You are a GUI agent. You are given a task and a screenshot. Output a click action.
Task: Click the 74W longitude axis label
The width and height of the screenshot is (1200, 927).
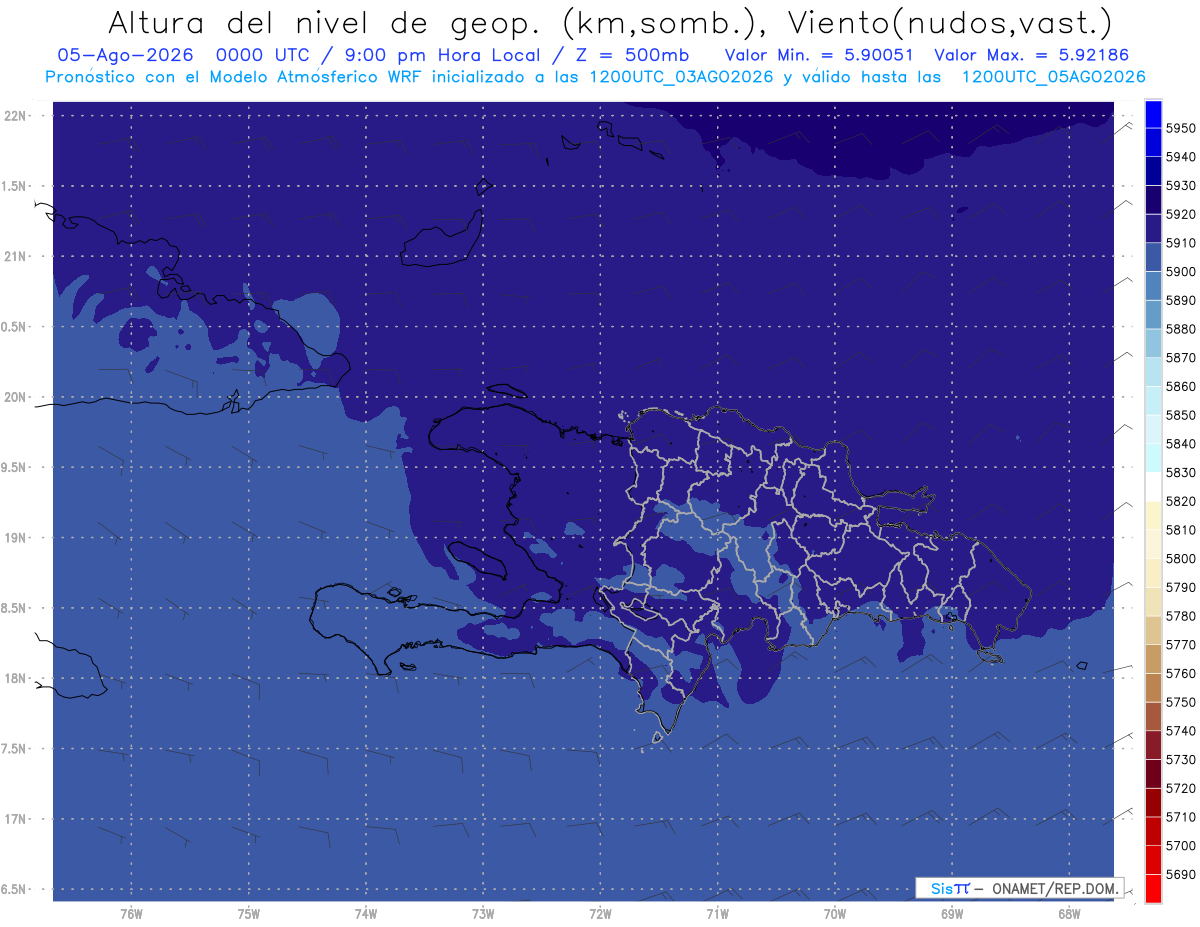pyautogui.click(x=366, y=914)
